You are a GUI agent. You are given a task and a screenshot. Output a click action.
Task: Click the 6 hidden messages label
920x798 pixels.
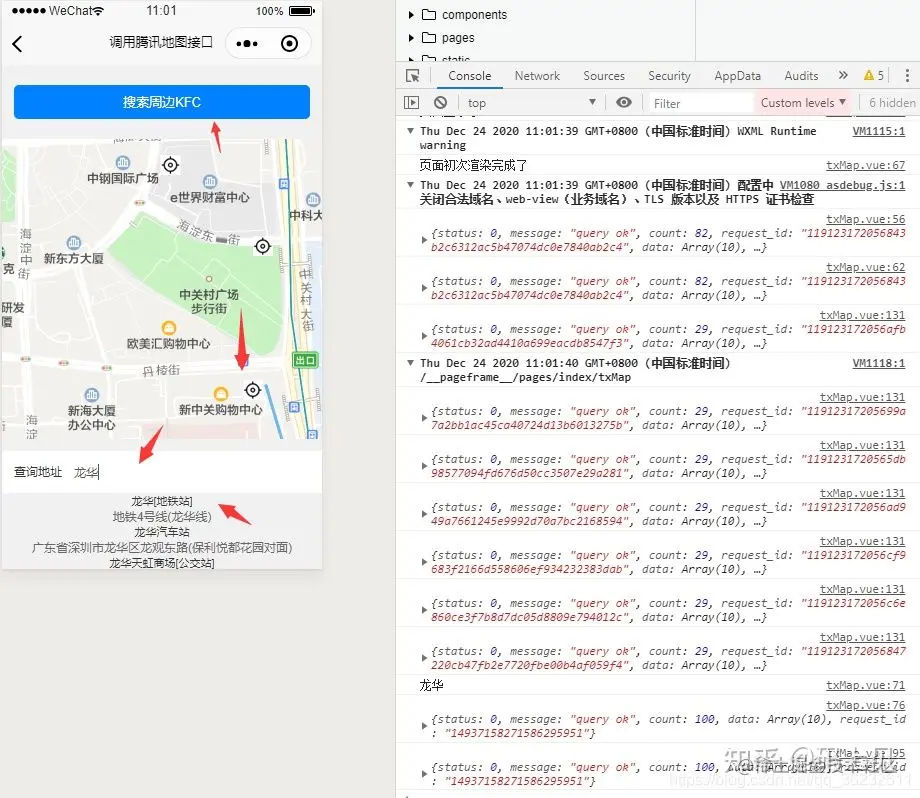pyautogui.click(x=892, y=103)
